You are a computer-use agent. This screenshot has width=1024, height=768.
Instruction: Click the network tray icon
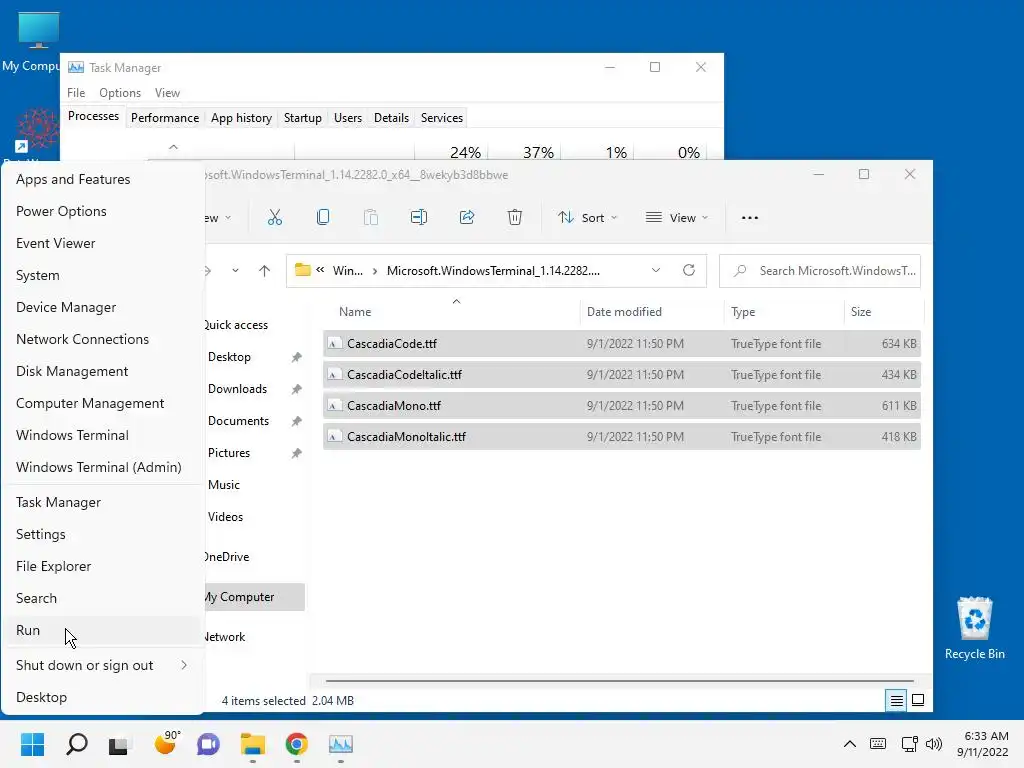(x=909, y=744)
